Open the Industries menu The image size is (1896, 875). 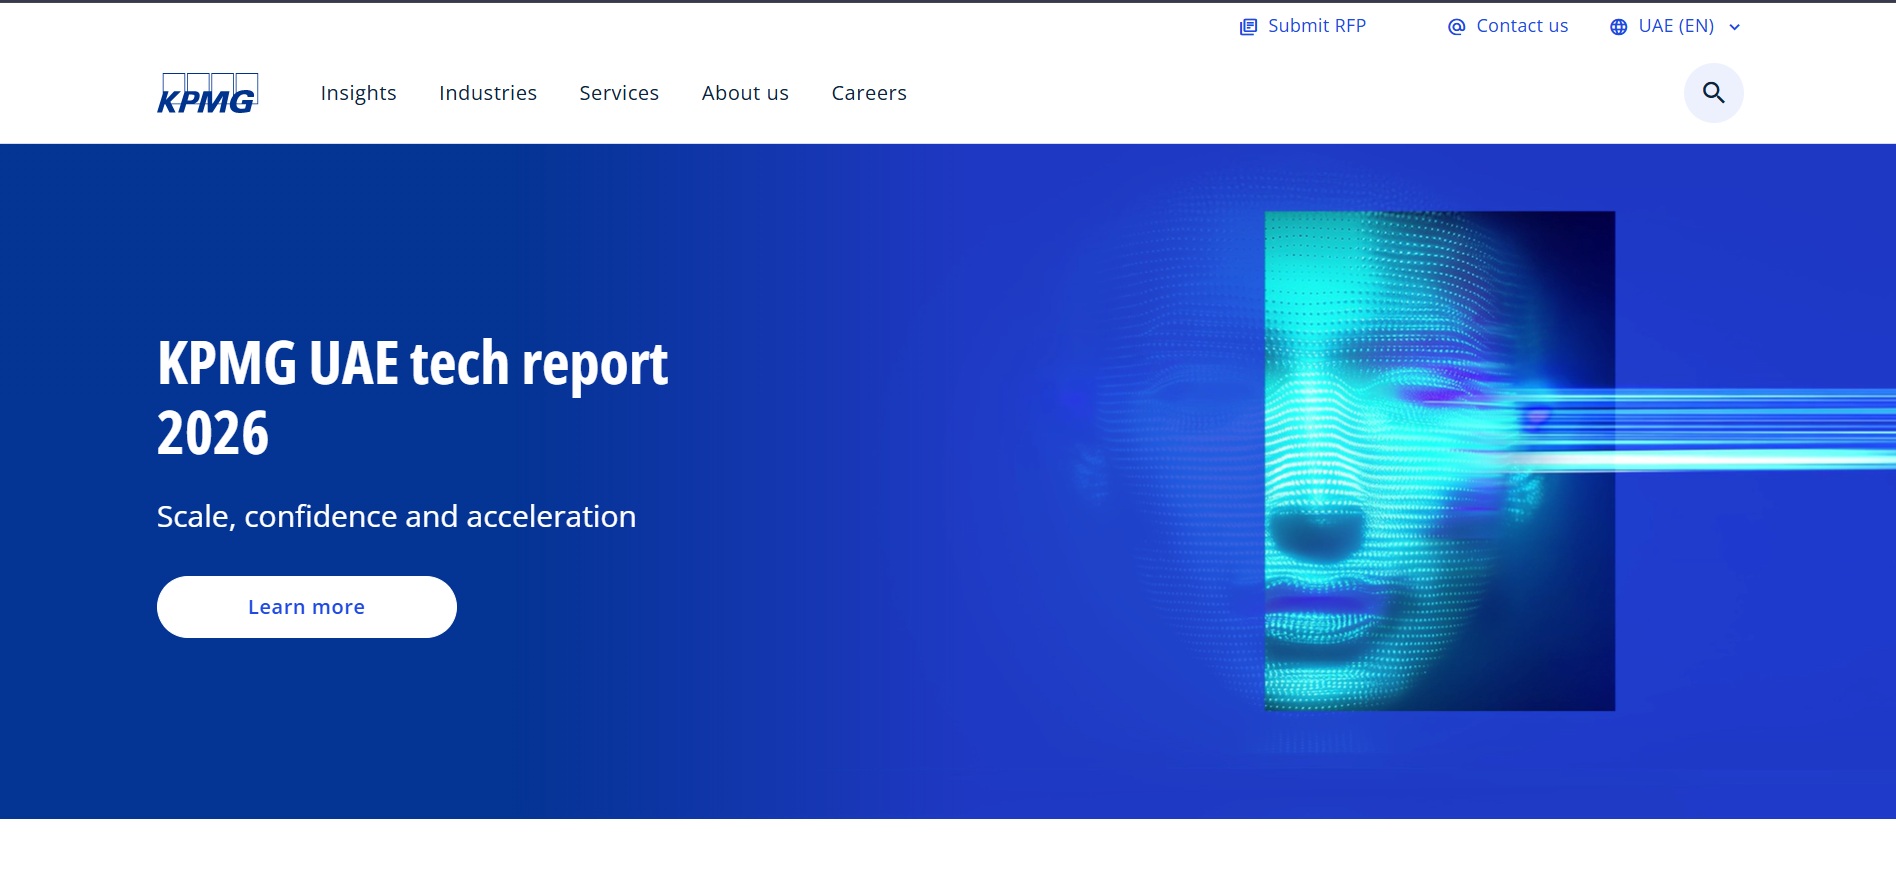(488, 93)
